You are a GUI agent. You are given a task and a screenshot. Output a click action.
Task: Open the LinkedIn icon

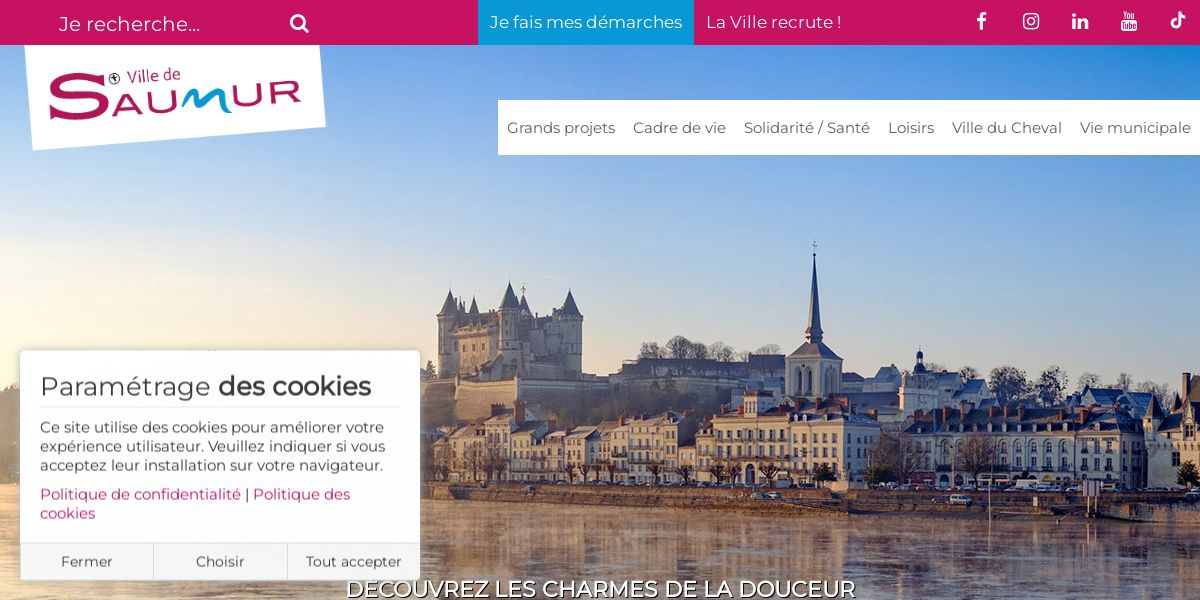[x=1080, y=21]
